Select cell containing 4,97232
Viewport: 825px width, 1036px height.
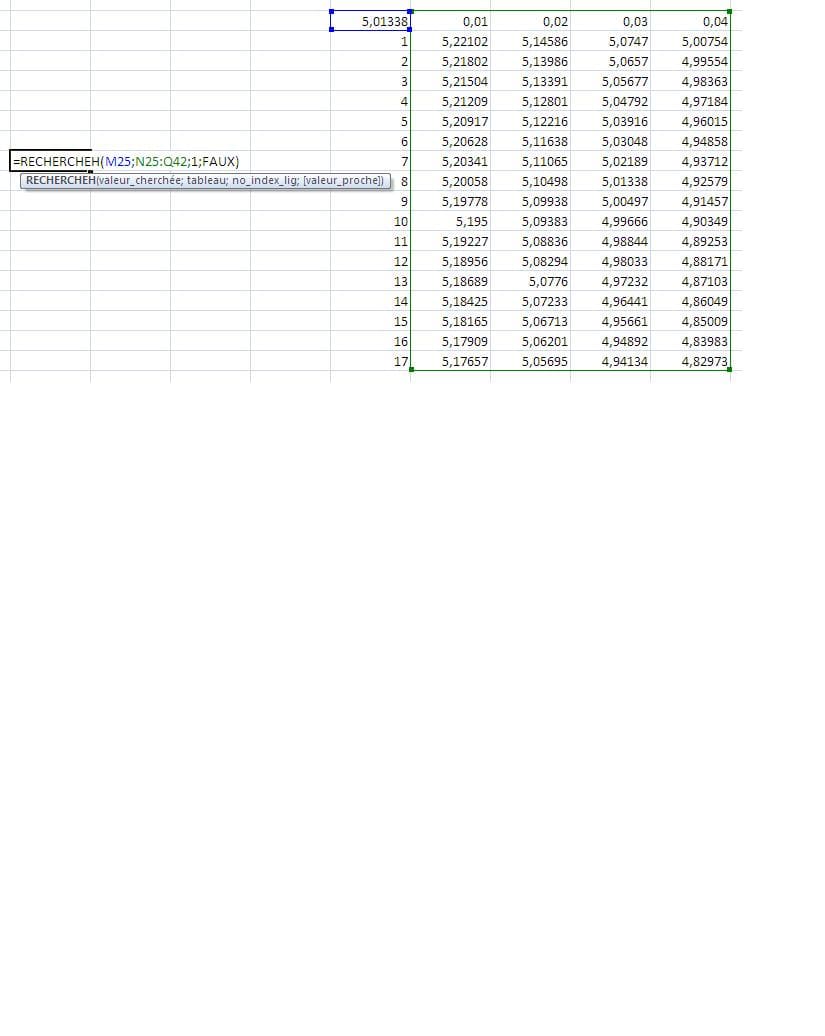click(610, 281)
